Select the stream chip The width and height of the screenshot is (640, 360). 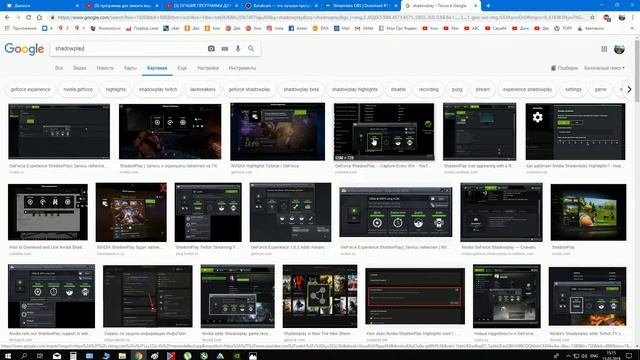pyautogui.click(x=482, y=89)
